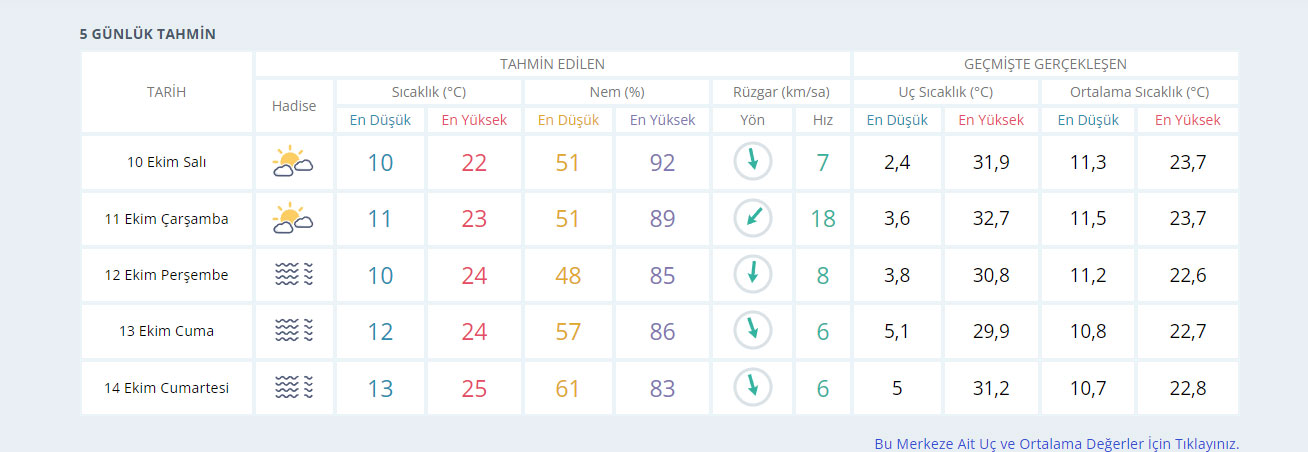Screen dimensions: 1308x452
Task: Click the fog icon for 14 Ekim Cumartesi
Action: 293,387
